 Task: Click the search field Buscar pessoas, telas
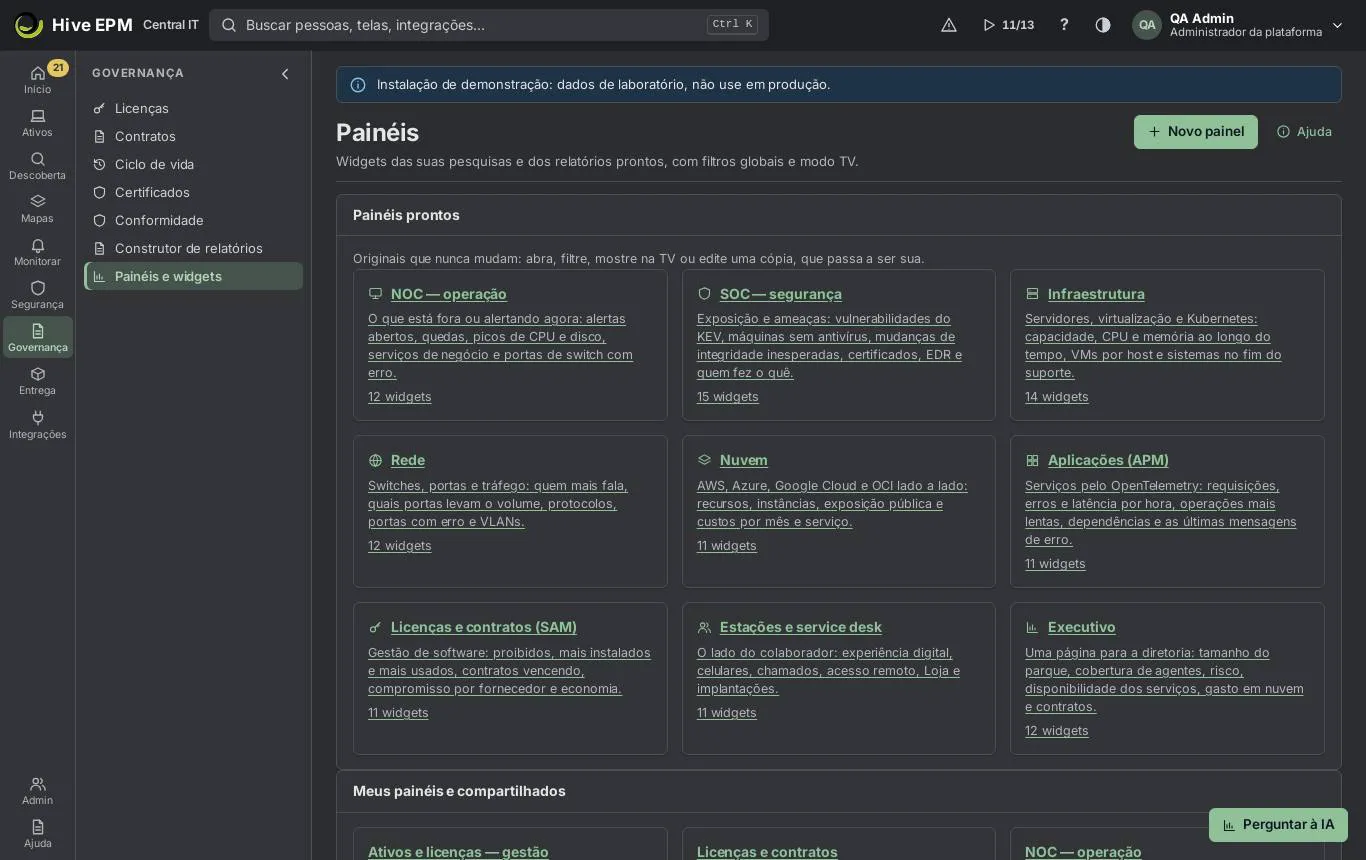point(489,25)
